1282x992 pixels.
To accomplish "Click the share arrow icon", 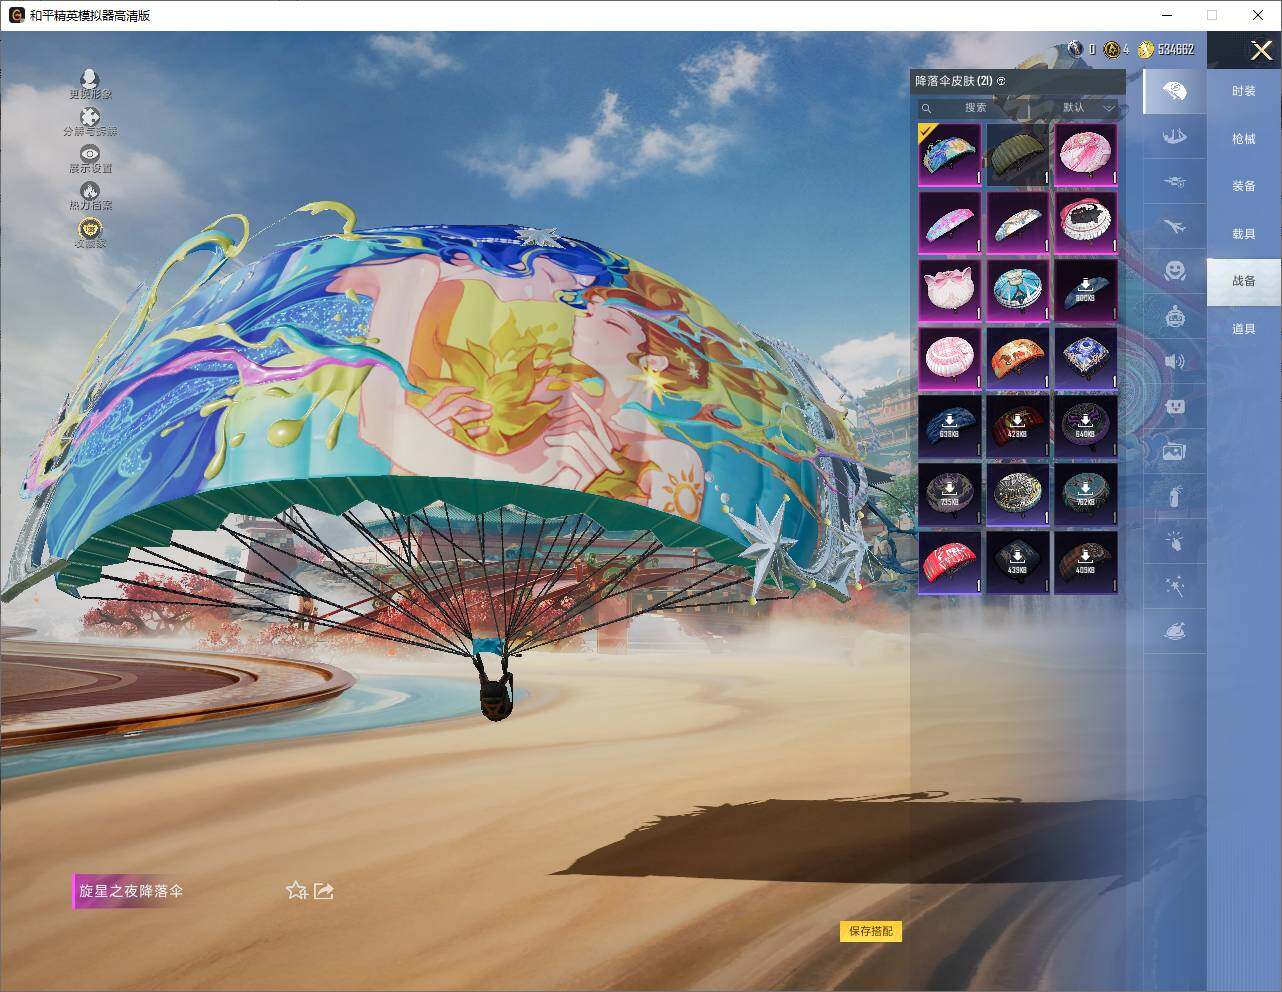I will pos(323,890).
